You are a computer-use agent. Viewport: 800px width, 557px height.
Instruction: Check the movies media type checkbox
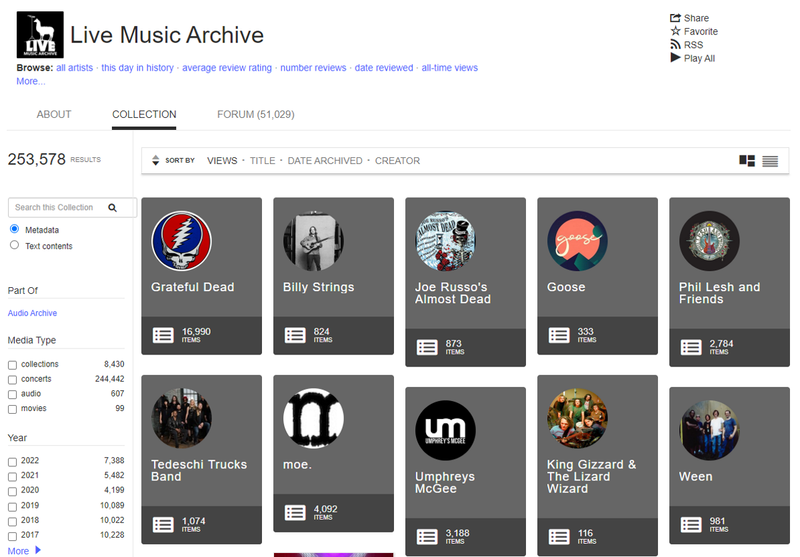[12, 410]
